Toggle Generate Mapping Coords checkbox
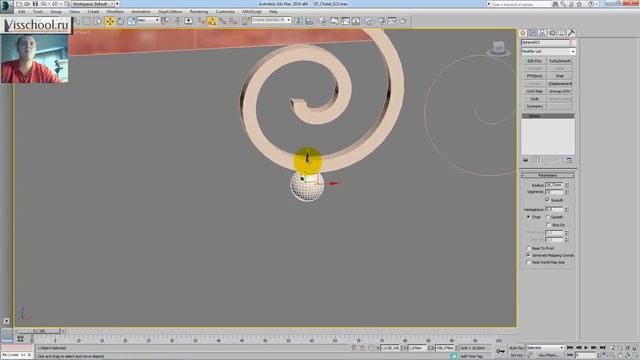Viewport: 640px width, 360px height. click(528, 255)
